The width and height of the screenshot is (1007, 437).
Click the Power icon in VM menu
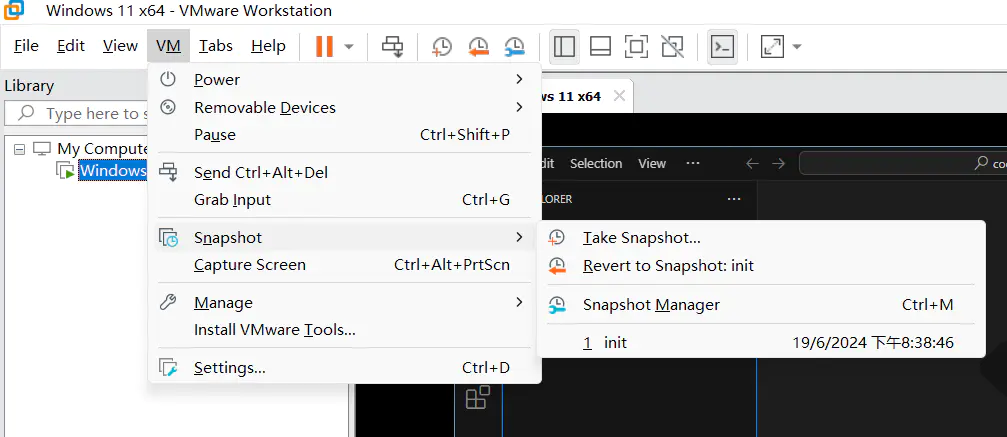point(168,79)
